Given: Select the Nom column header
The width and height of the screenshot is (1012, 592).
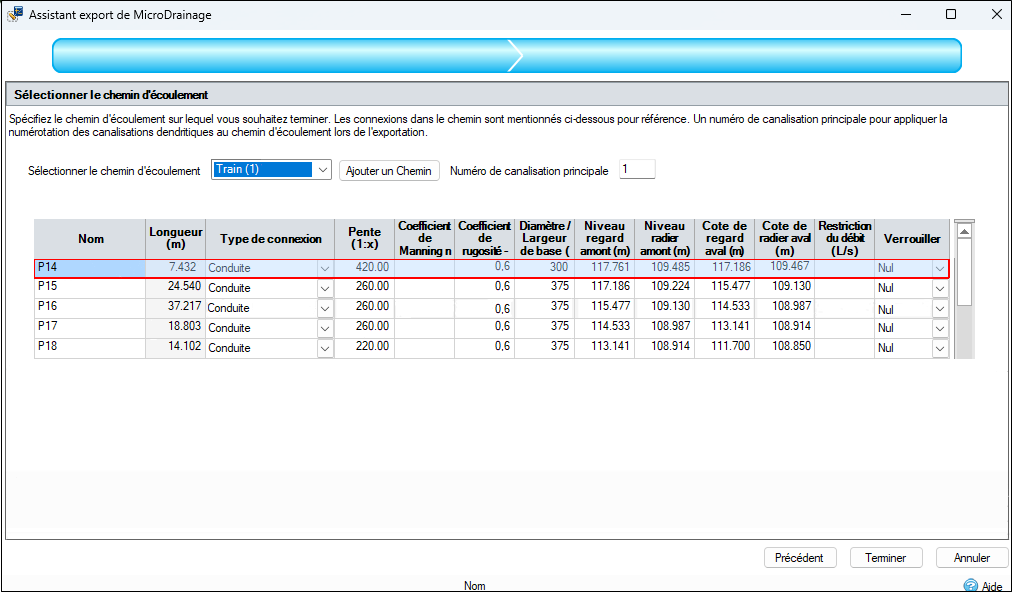Looking at the screenshot, I should click(90, 239).
